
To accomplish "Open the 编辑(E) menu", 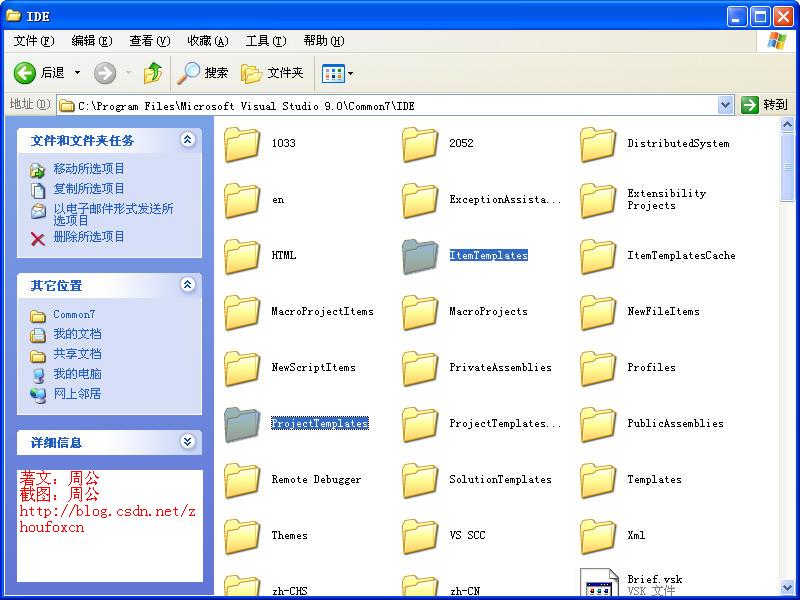I will 92,41.
